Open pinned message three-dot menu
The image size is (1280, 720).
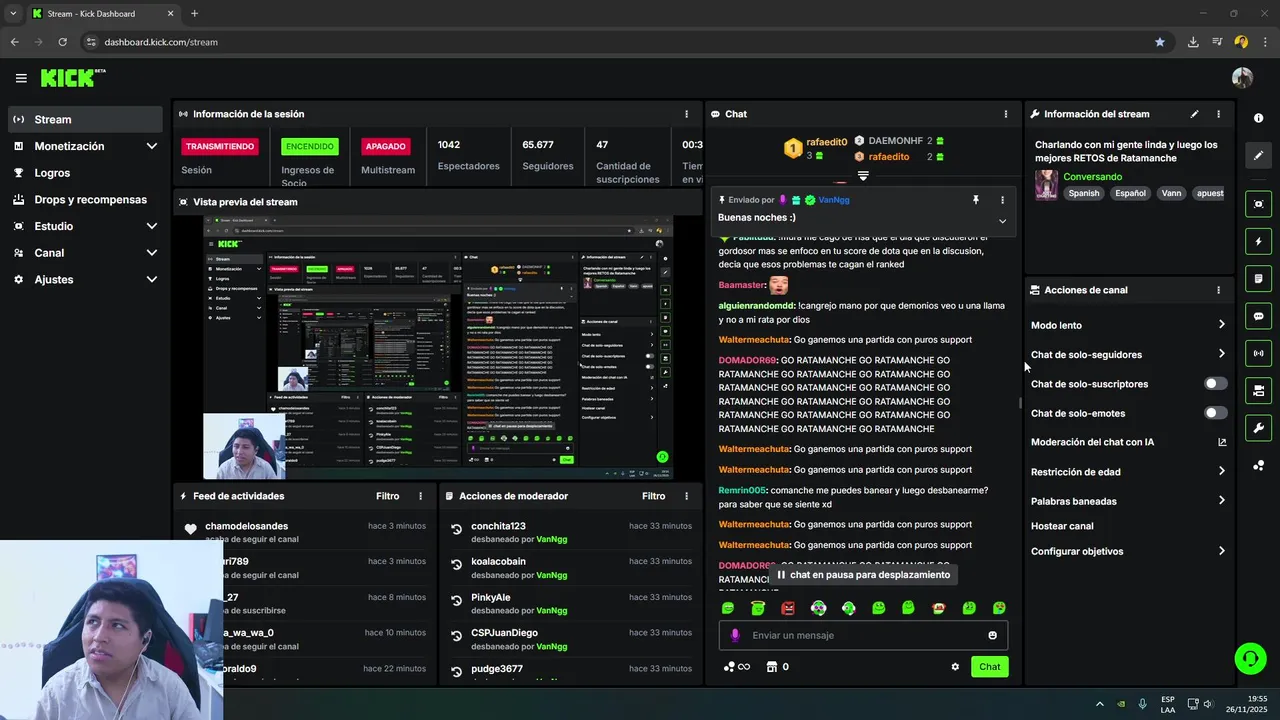tap(1002, 200)
